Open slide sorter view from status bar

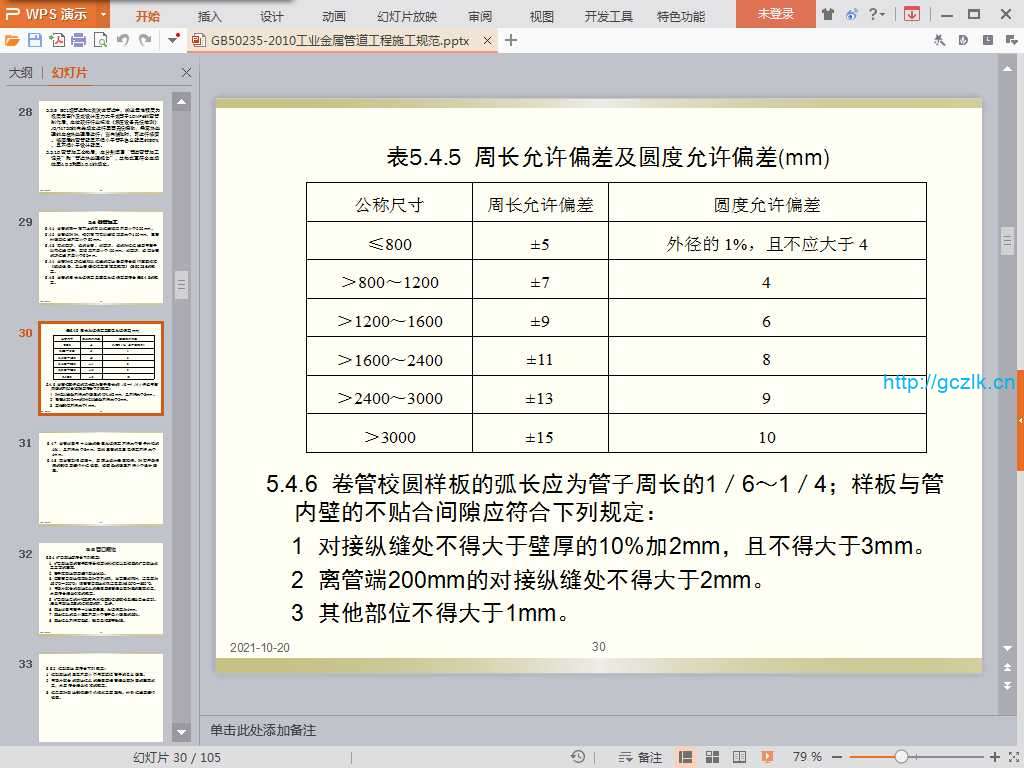click(x=710, y=757)
